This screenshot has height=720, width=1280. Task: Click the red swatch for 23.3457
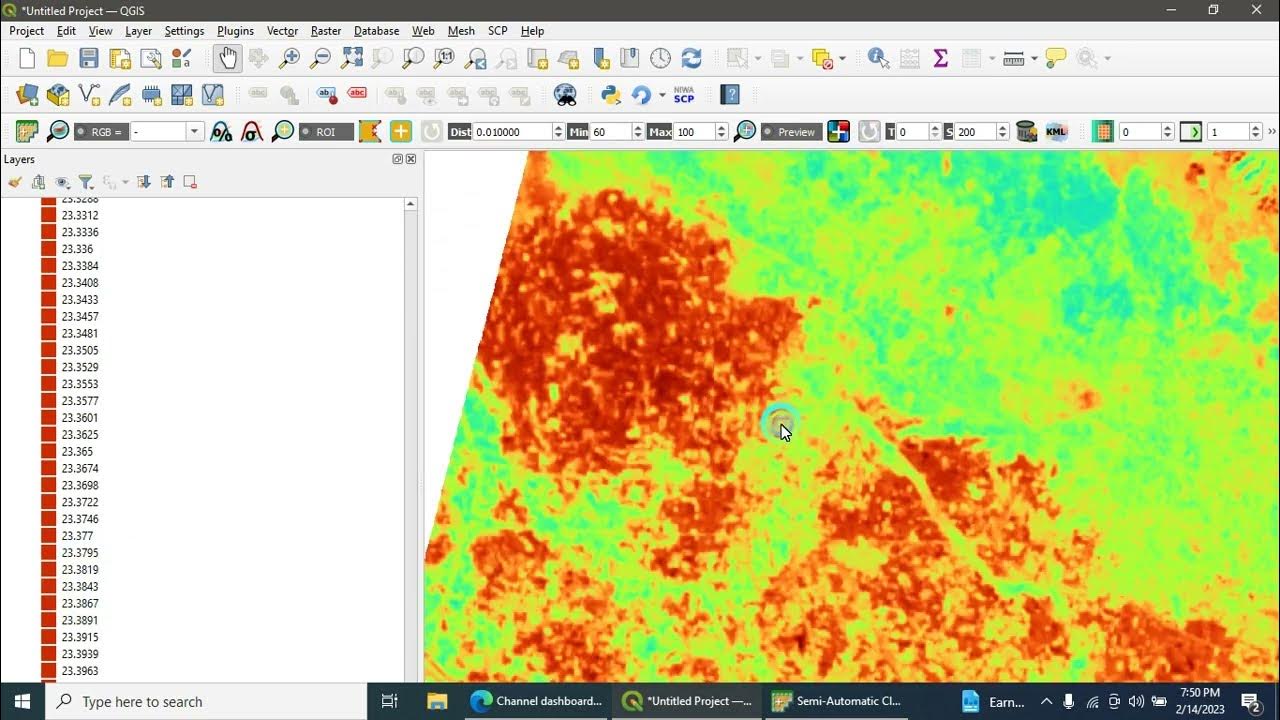coord(48,317)
